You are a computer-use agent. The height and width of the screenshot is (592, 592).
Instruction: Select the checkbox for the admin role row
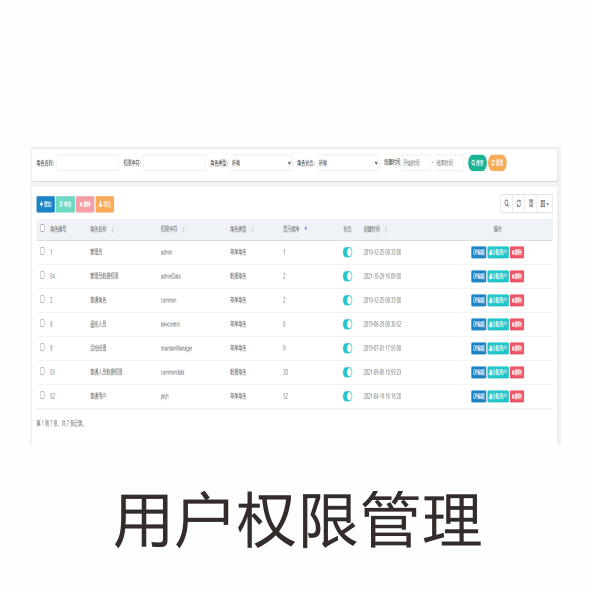click(42, 251)
